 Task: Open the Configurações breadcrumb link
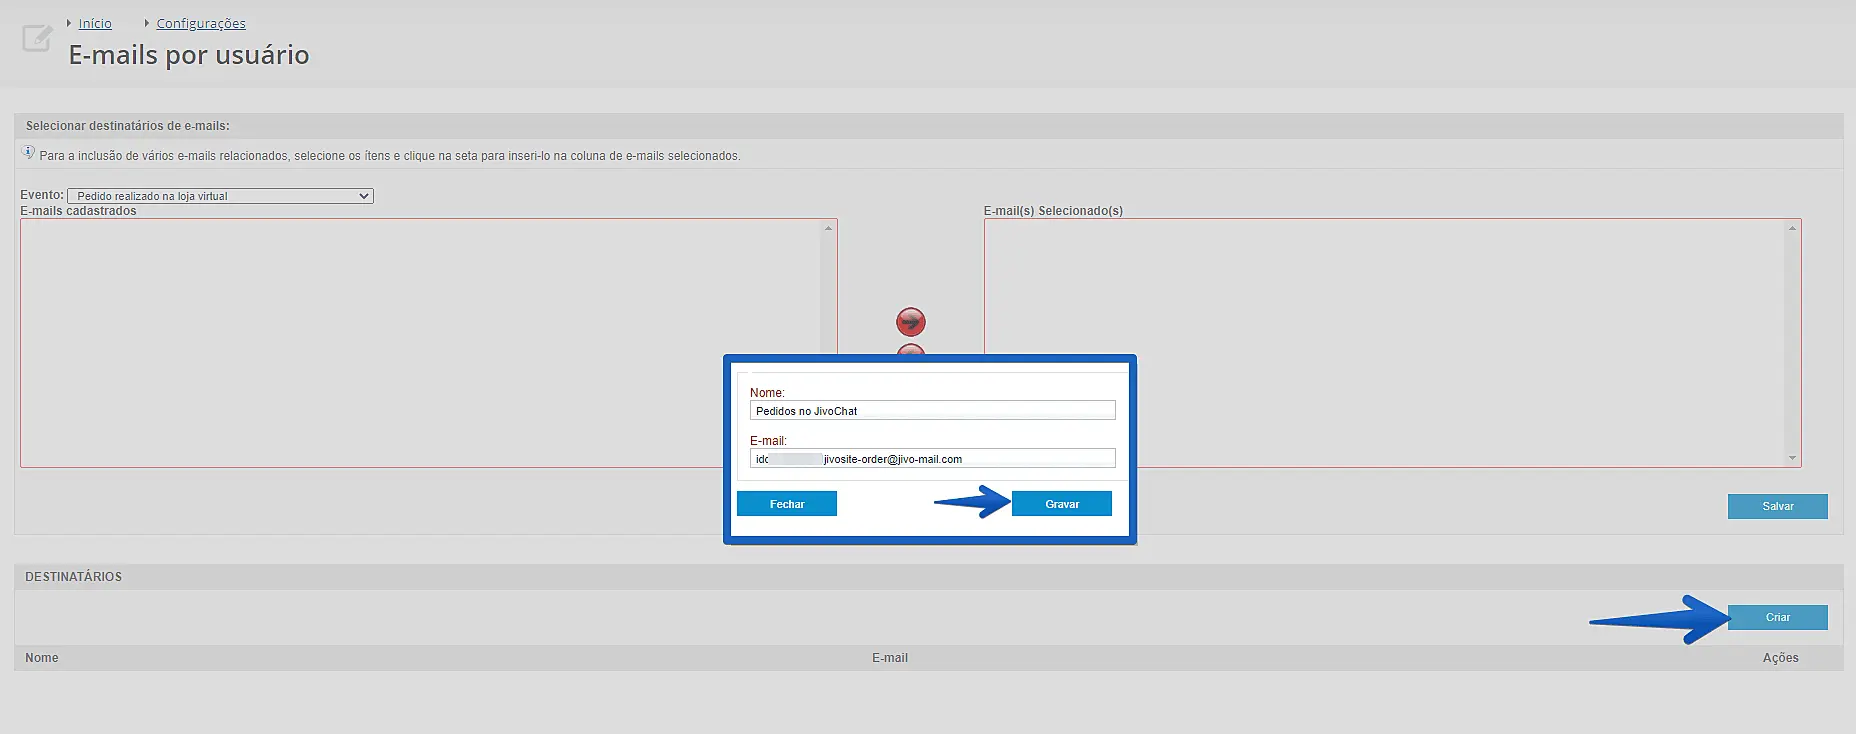click(x=200, y=23)
